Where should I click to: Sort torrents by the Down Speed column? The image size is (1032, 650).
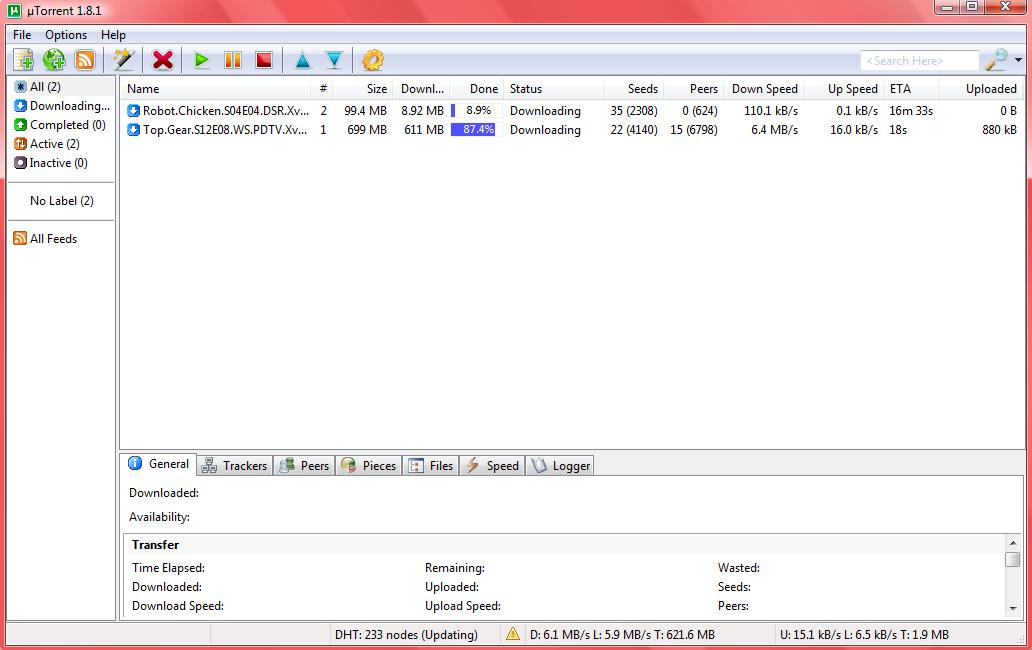tap(764, 89)
